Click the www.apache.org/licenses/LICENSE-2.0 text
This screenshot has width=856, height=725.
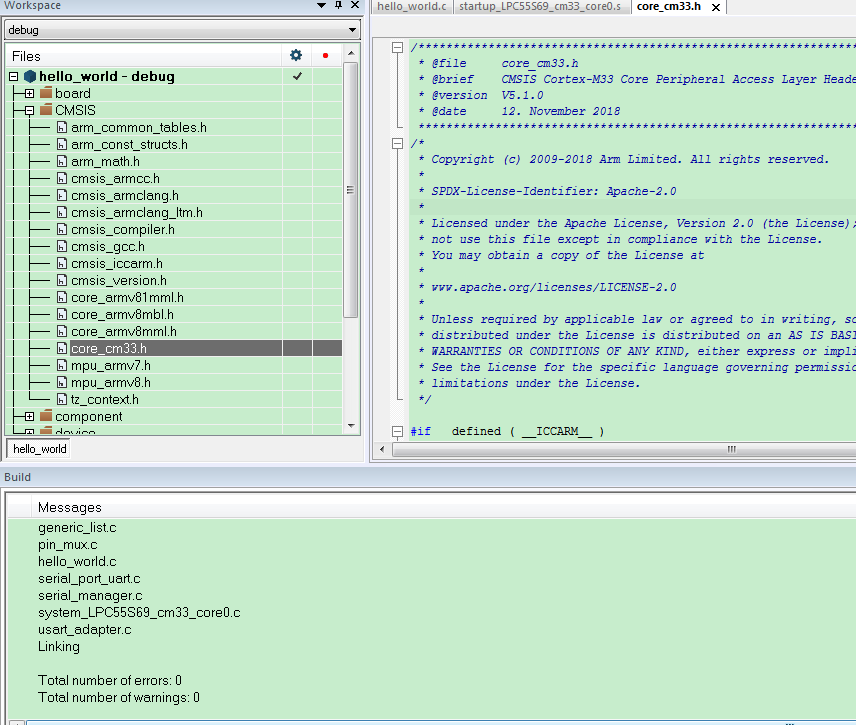tap(554, 287)
